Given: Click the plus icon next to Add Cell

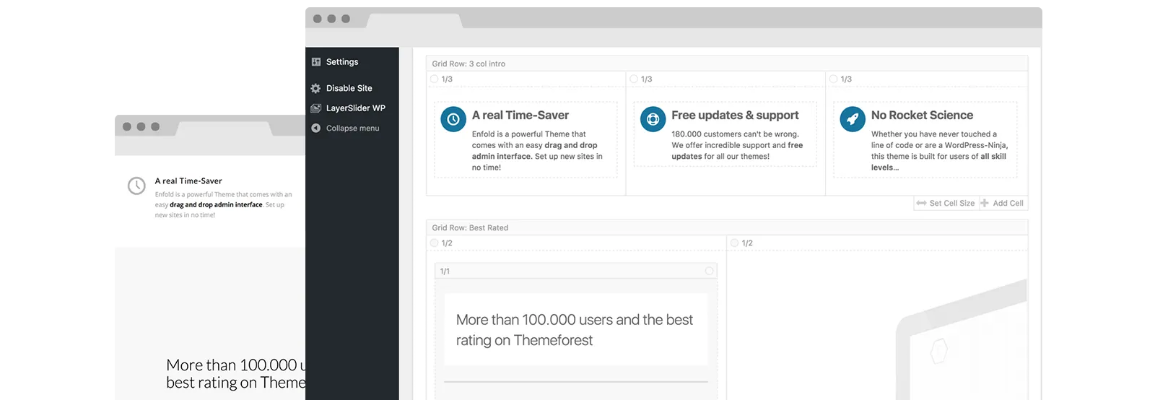Looking at the screenshot, I should coord(984,203).
